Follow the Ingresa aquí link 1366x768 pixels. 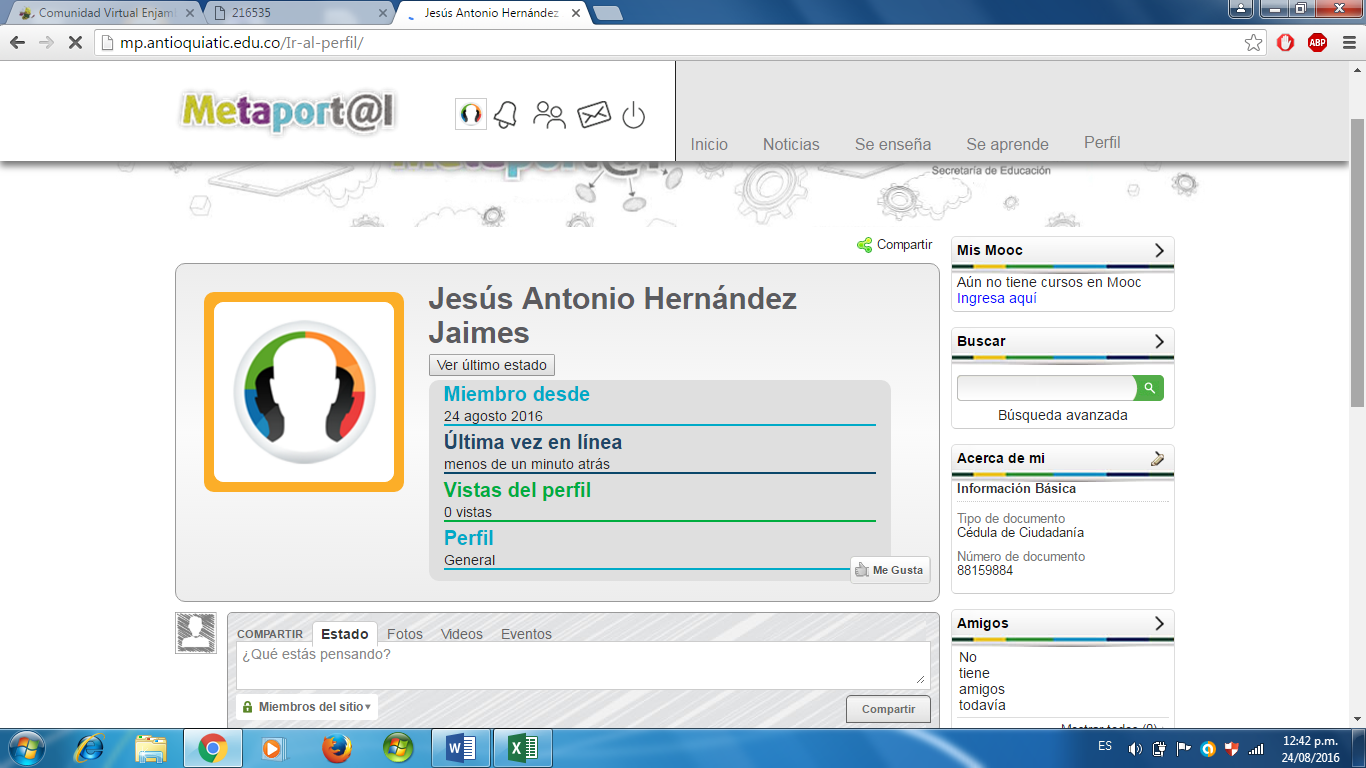tap(996, 299)
